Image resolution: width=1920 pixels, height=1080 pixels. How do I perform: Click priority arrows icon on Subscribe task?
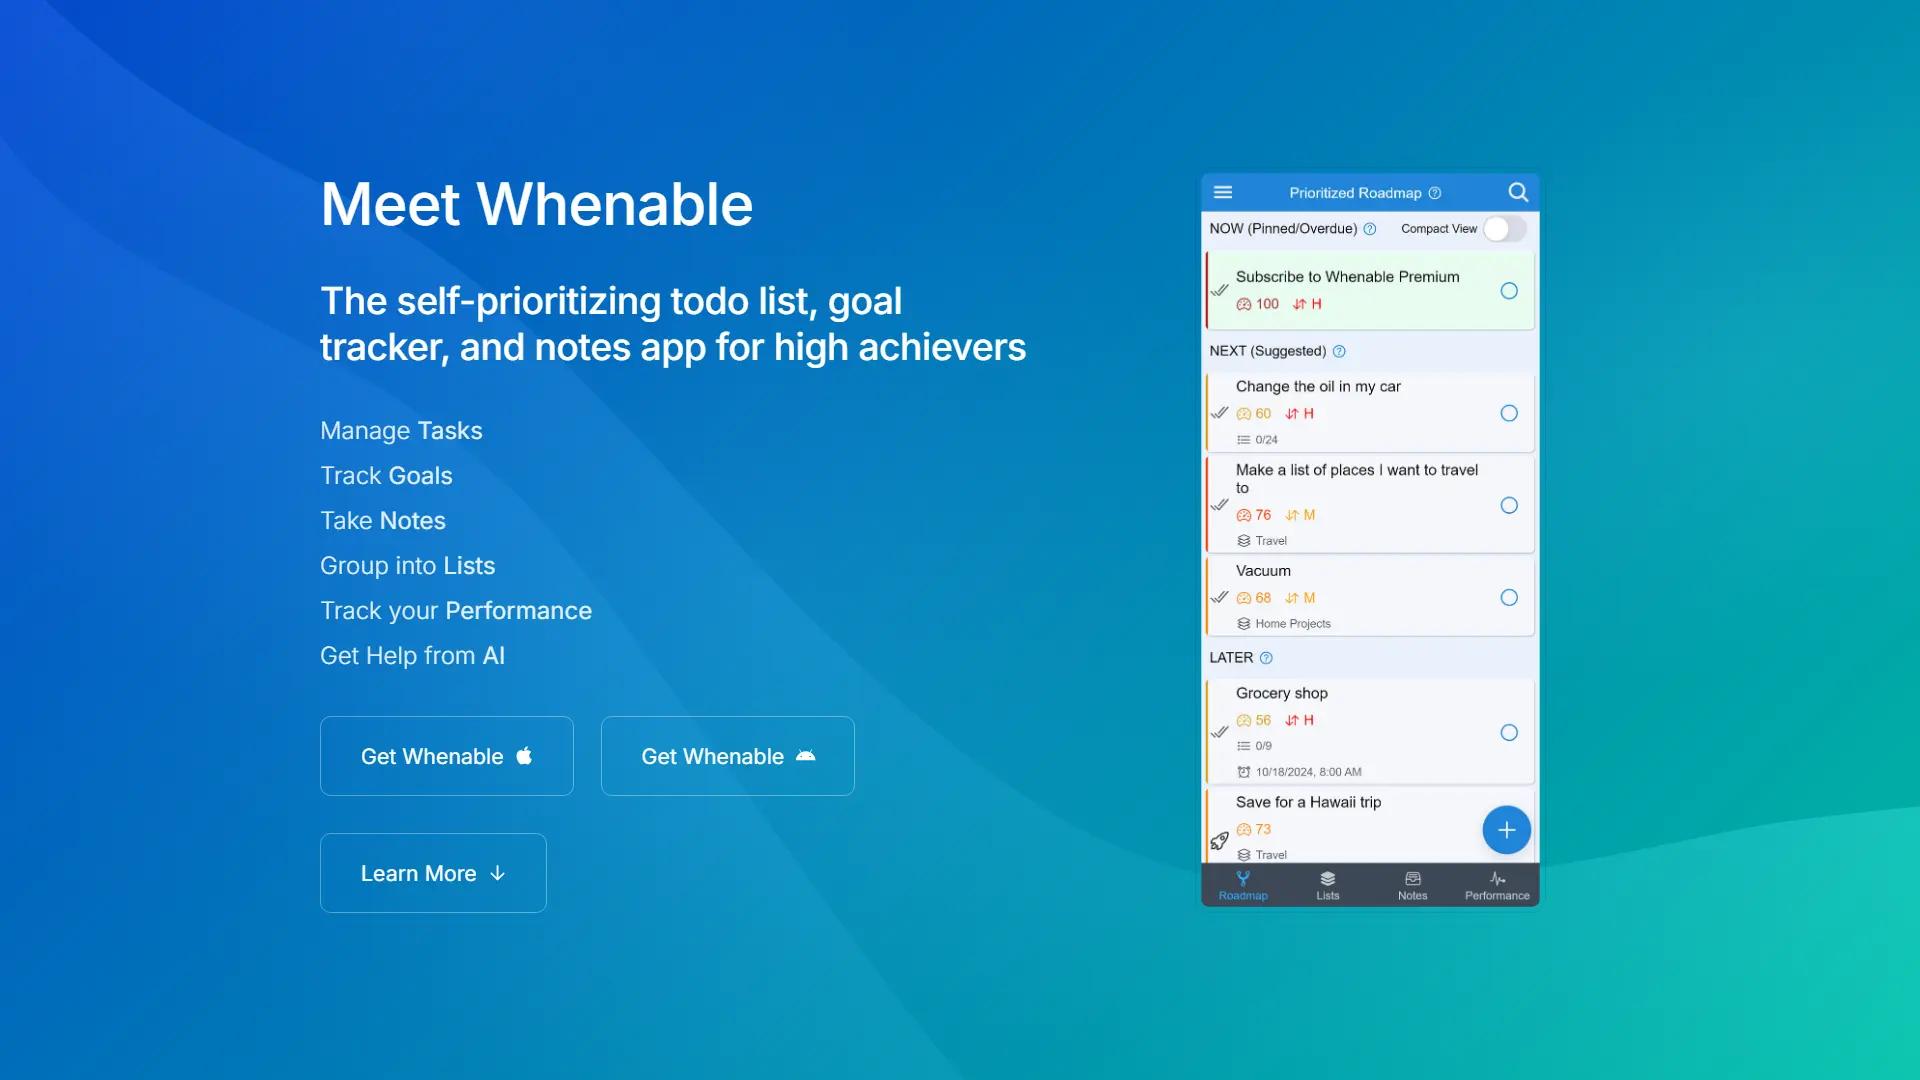pos(1299,304)
